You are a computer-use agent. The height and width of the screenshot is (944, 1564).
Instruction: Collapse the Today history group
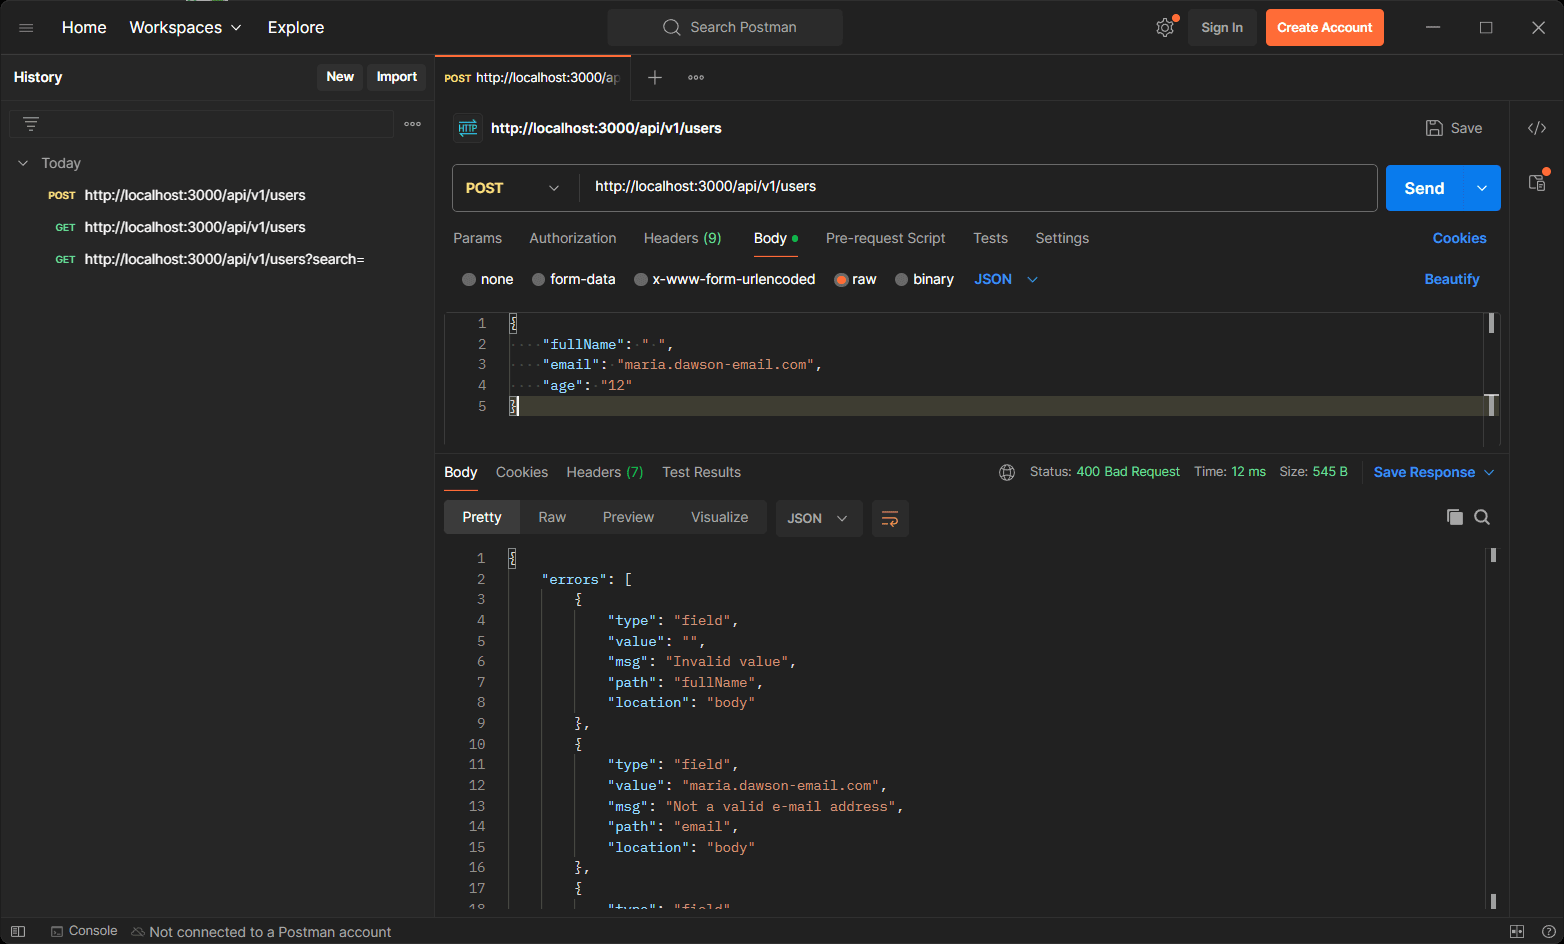click(x=23, y=163)
